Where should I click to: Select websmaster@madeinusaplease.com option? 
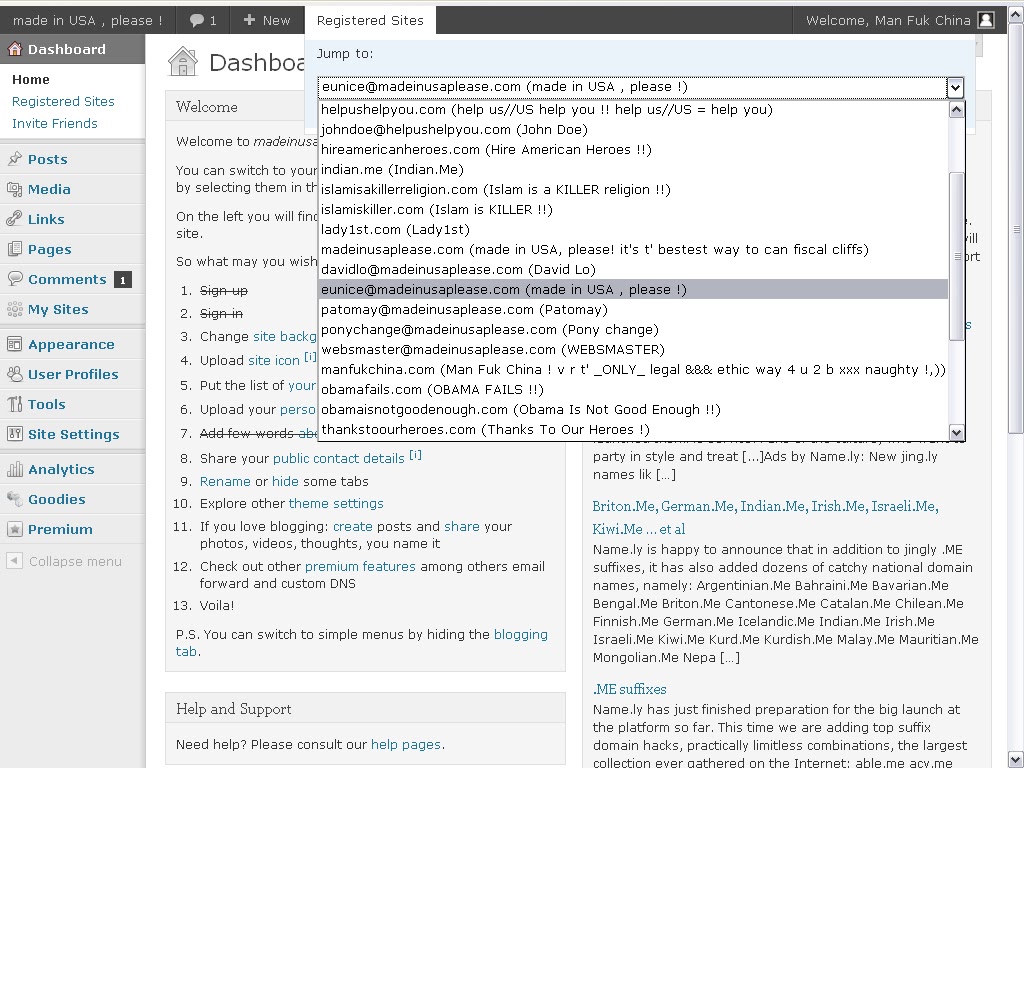coord(633,349)
